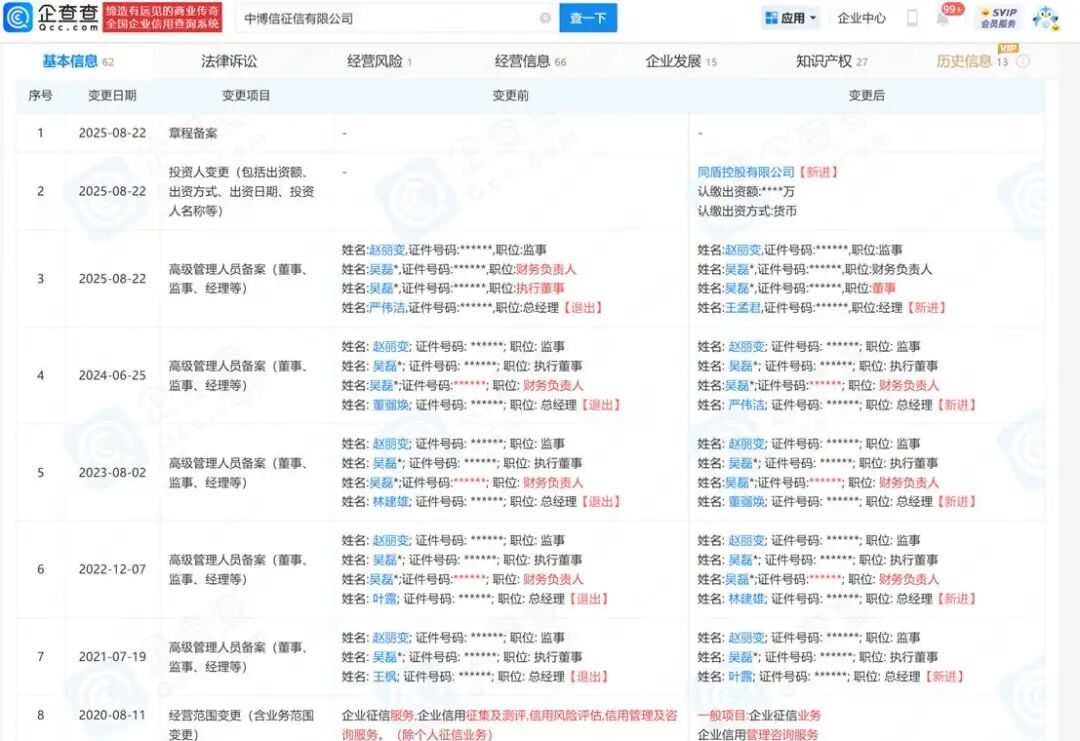
Task: Open 董骊焕 link in row 5 变更后
Action: click(747, 502)
